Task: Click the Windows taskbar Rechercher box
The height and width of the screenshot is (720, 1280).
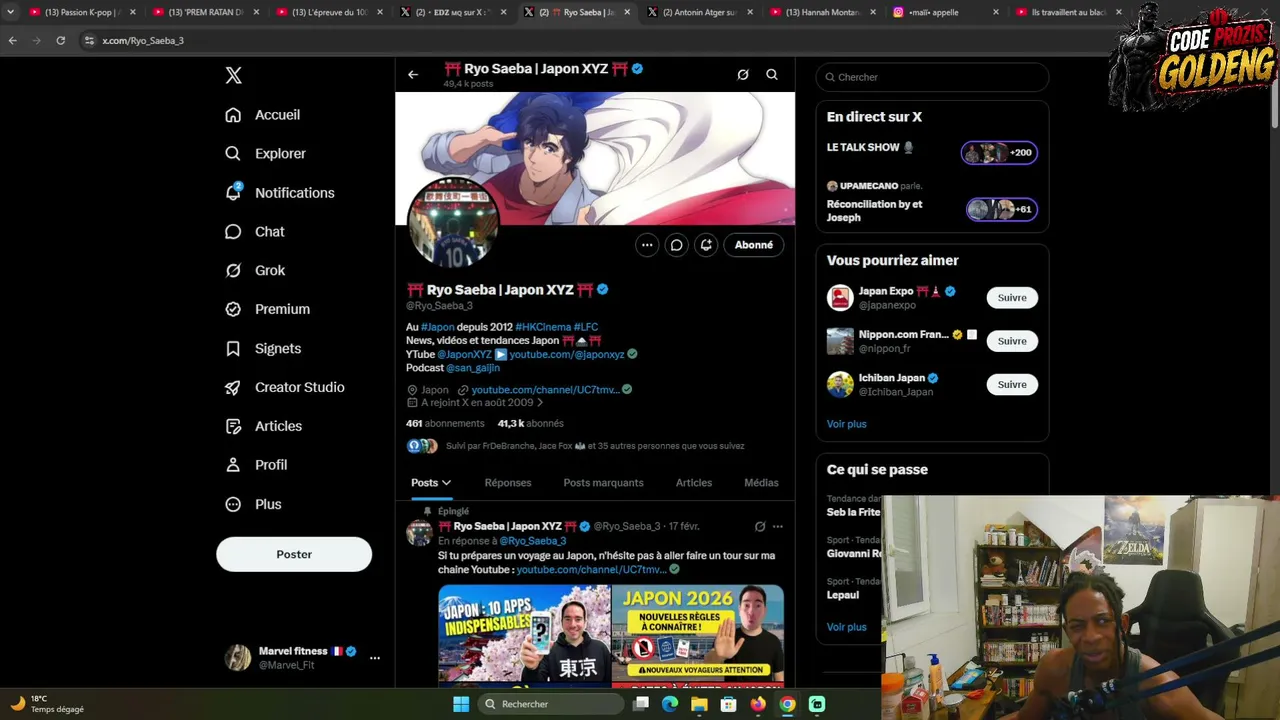Action: (551, 704)
